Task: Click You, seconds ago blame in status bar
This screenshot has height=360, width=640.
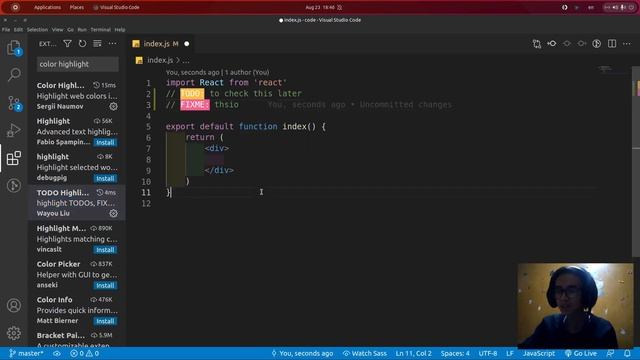Action: tap(302, 353)
